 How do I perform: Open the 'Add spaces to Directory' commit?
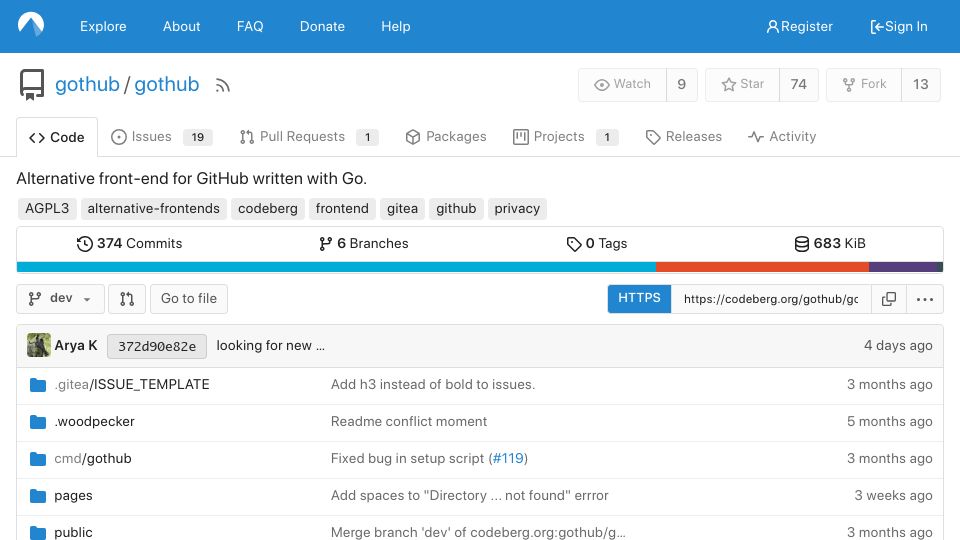tap(470, 495)
